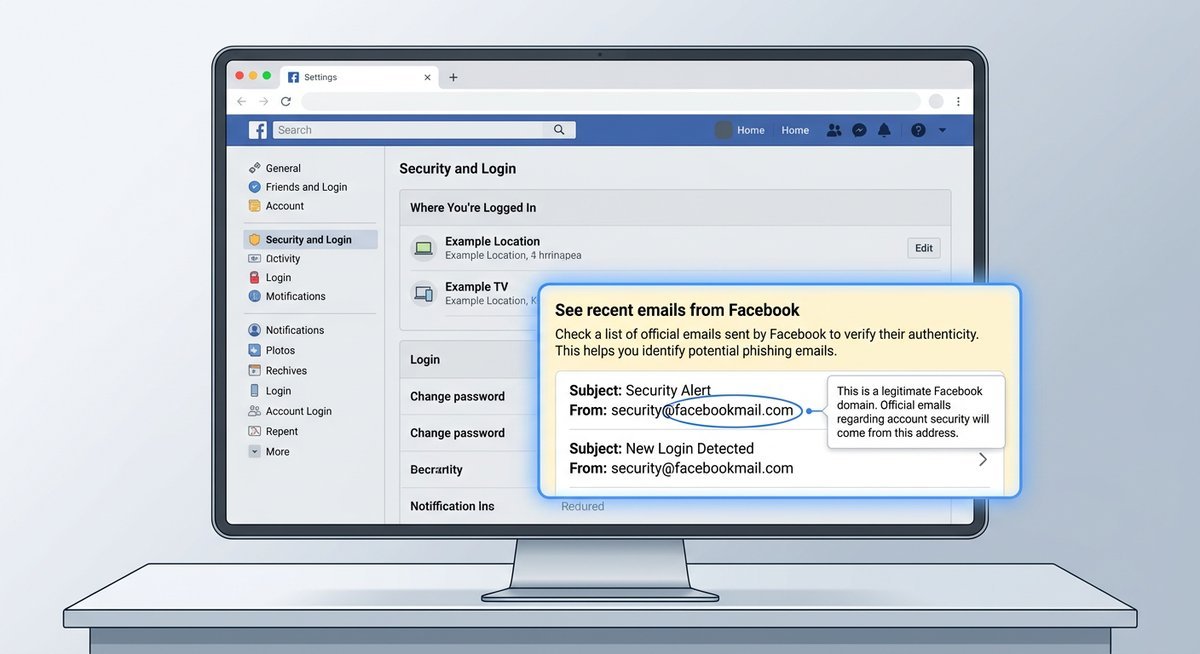This screenshot has width=1200, height=654.
Task: Open the Friend Requests icon
Action: (x=834, y=129)
